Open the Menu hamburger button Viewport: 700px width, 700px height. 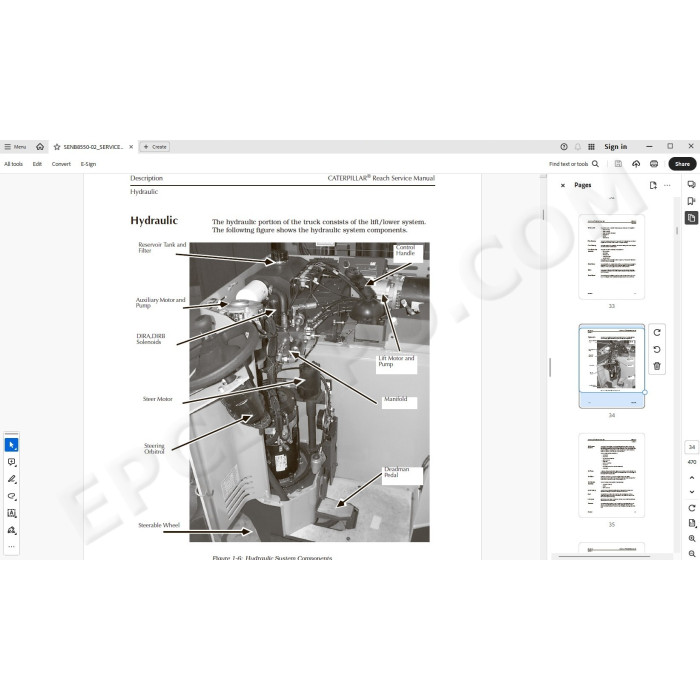15,146
